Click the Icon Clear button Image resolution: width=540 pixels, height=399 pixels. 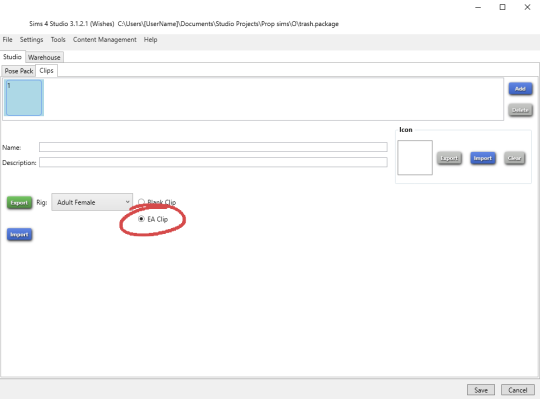click(515, 158)
